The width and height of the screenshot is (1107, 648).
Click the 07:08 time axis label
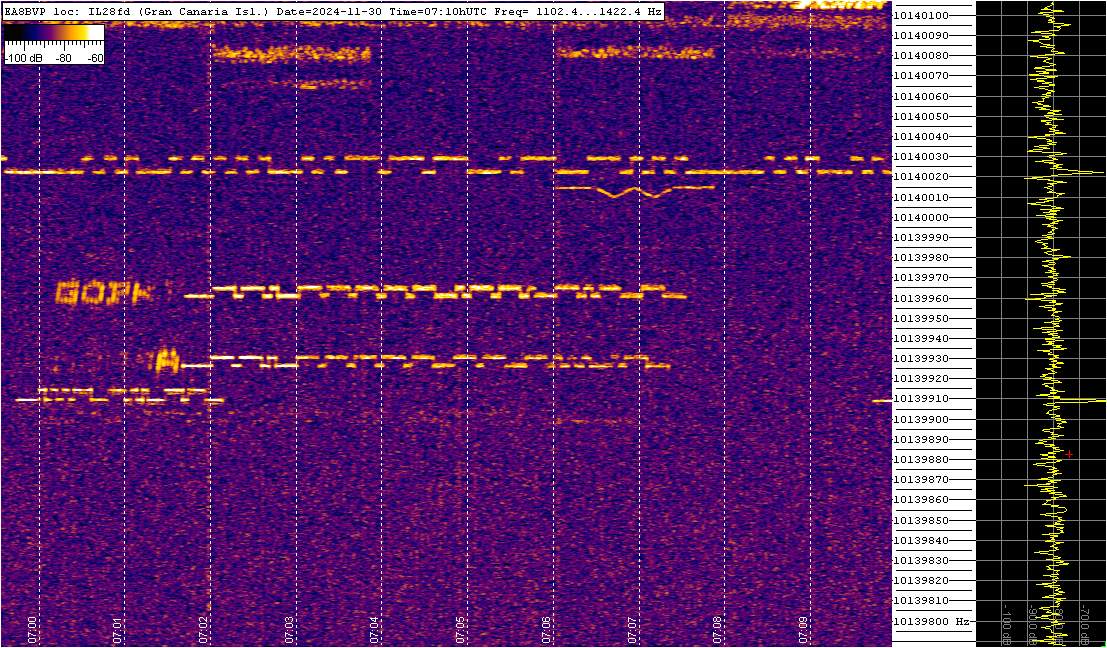(715, 628)
